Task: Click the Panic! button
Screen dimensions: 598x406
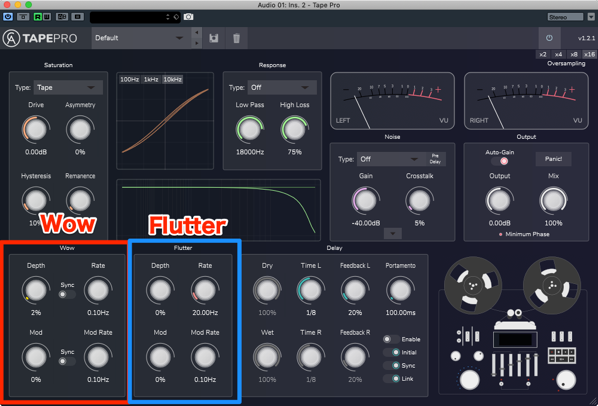Action: (553, 159)
